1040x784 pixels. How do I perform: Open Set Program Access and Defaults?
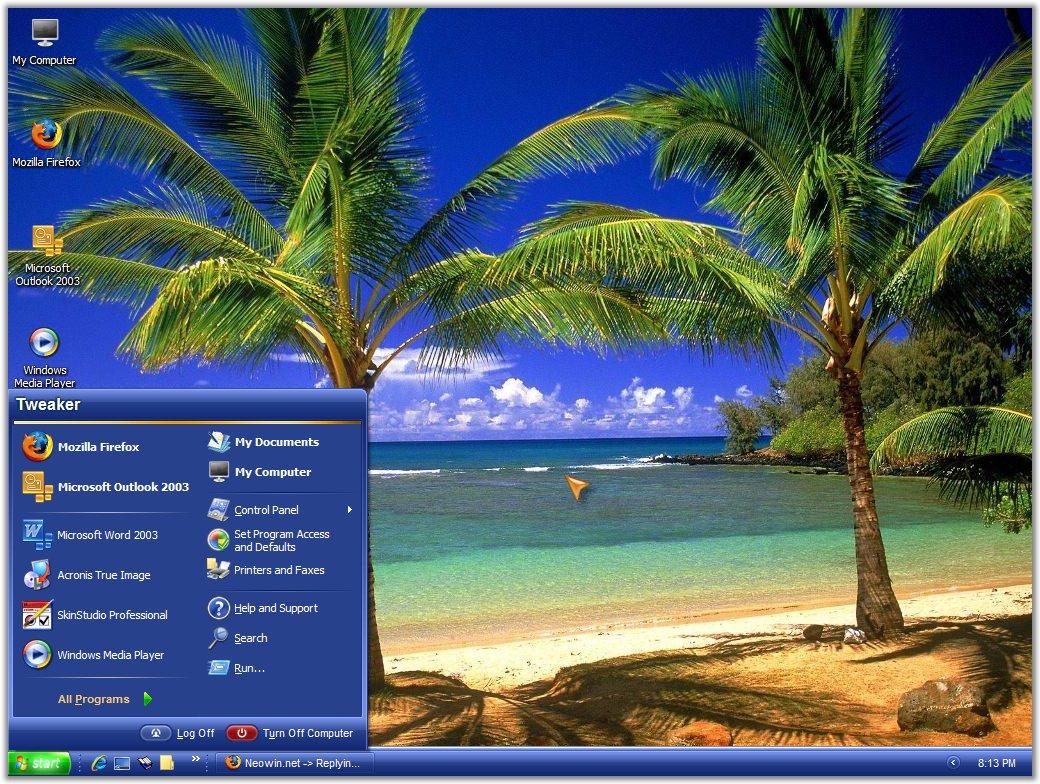pos(281,540)
